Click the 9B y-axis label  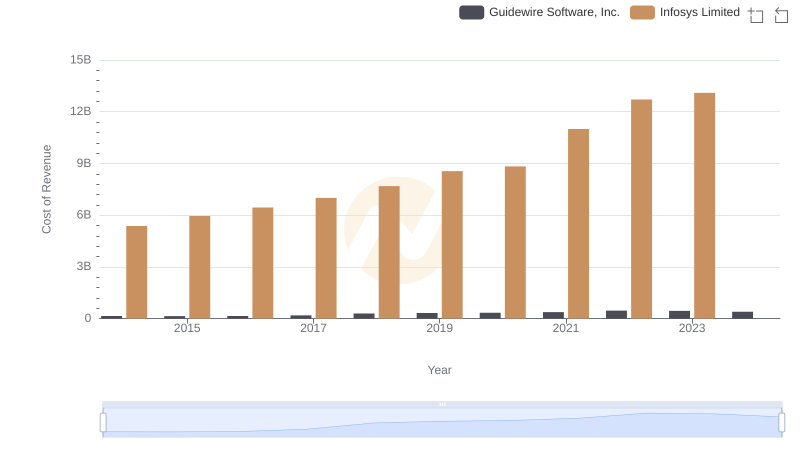click(84, 163)
